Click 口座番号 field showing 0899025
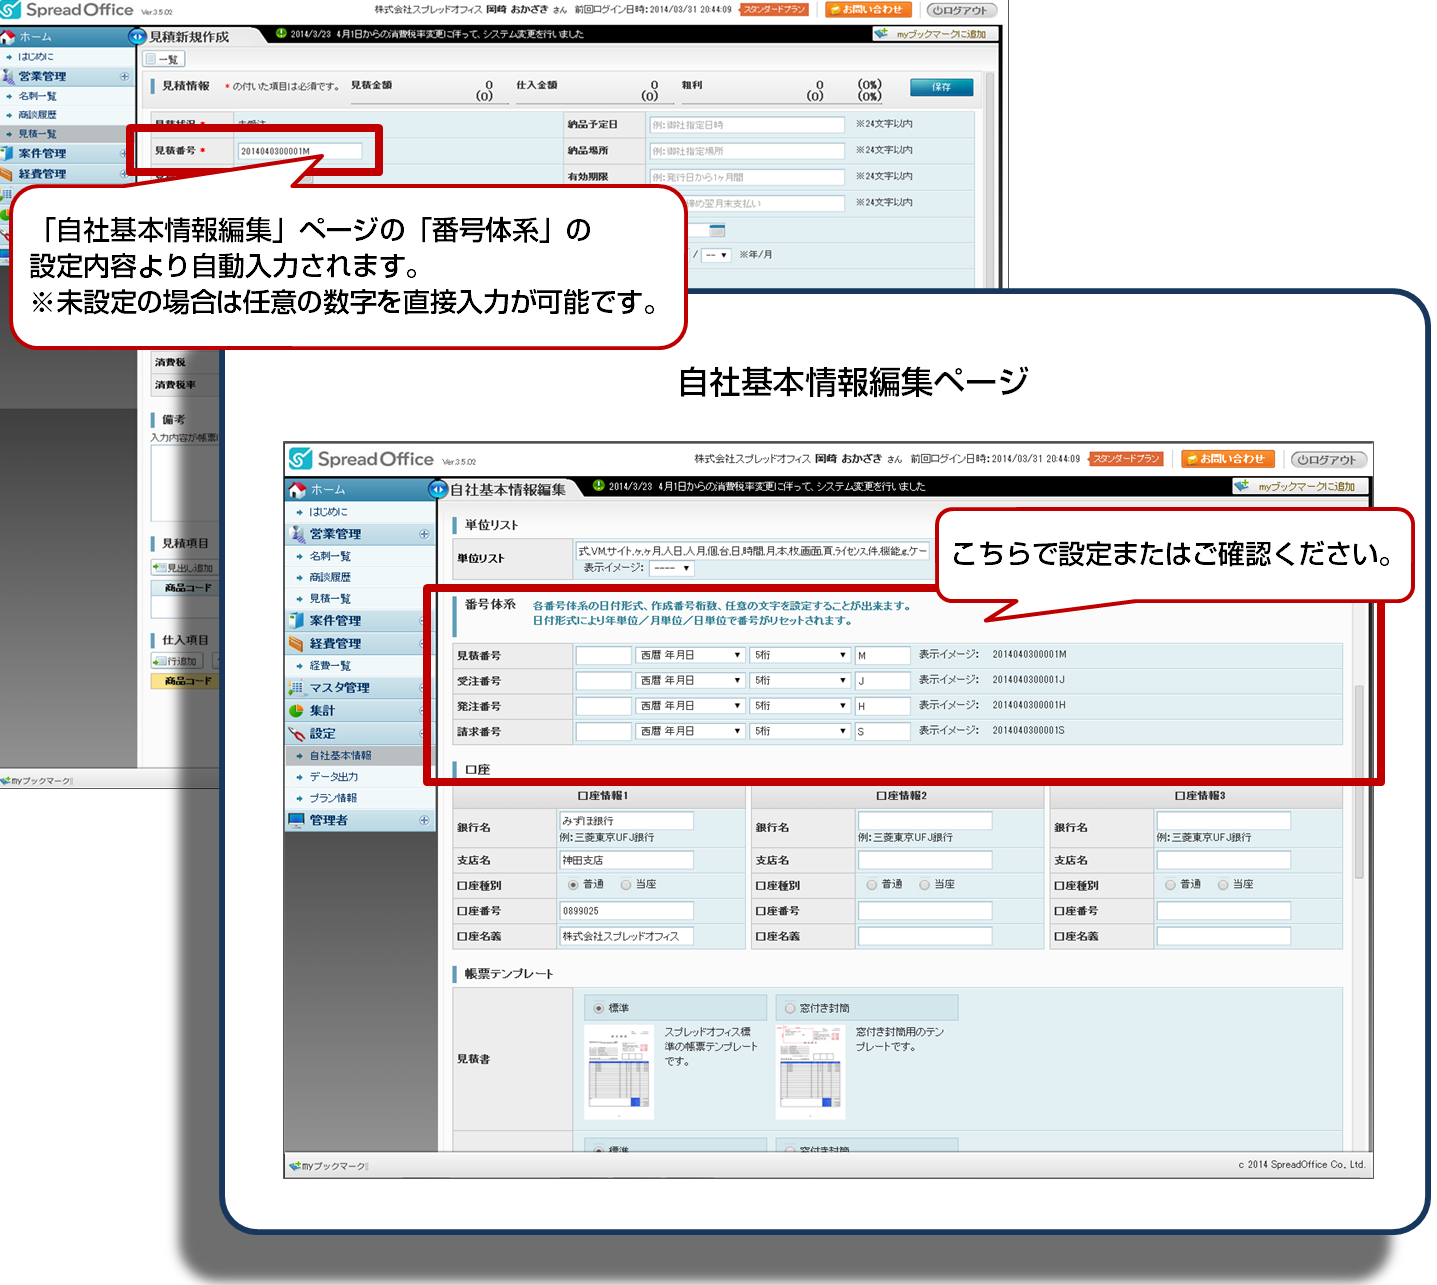The height and width of the screenshot is (1285, 1437). (x=627, y=911)
